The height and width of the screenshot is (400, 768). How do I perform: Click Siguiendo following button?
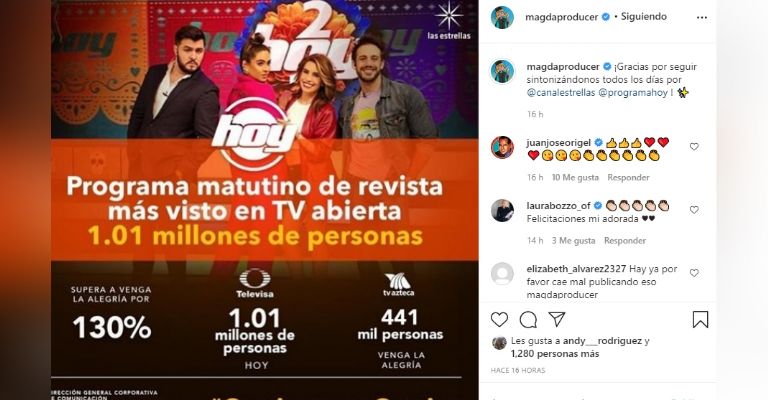pos(644,17)
